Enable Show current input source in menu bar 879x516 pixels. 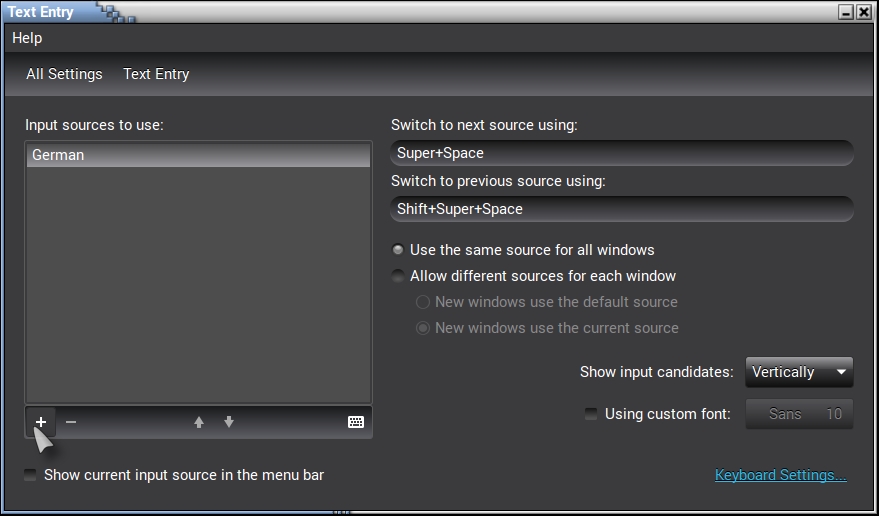31,475
